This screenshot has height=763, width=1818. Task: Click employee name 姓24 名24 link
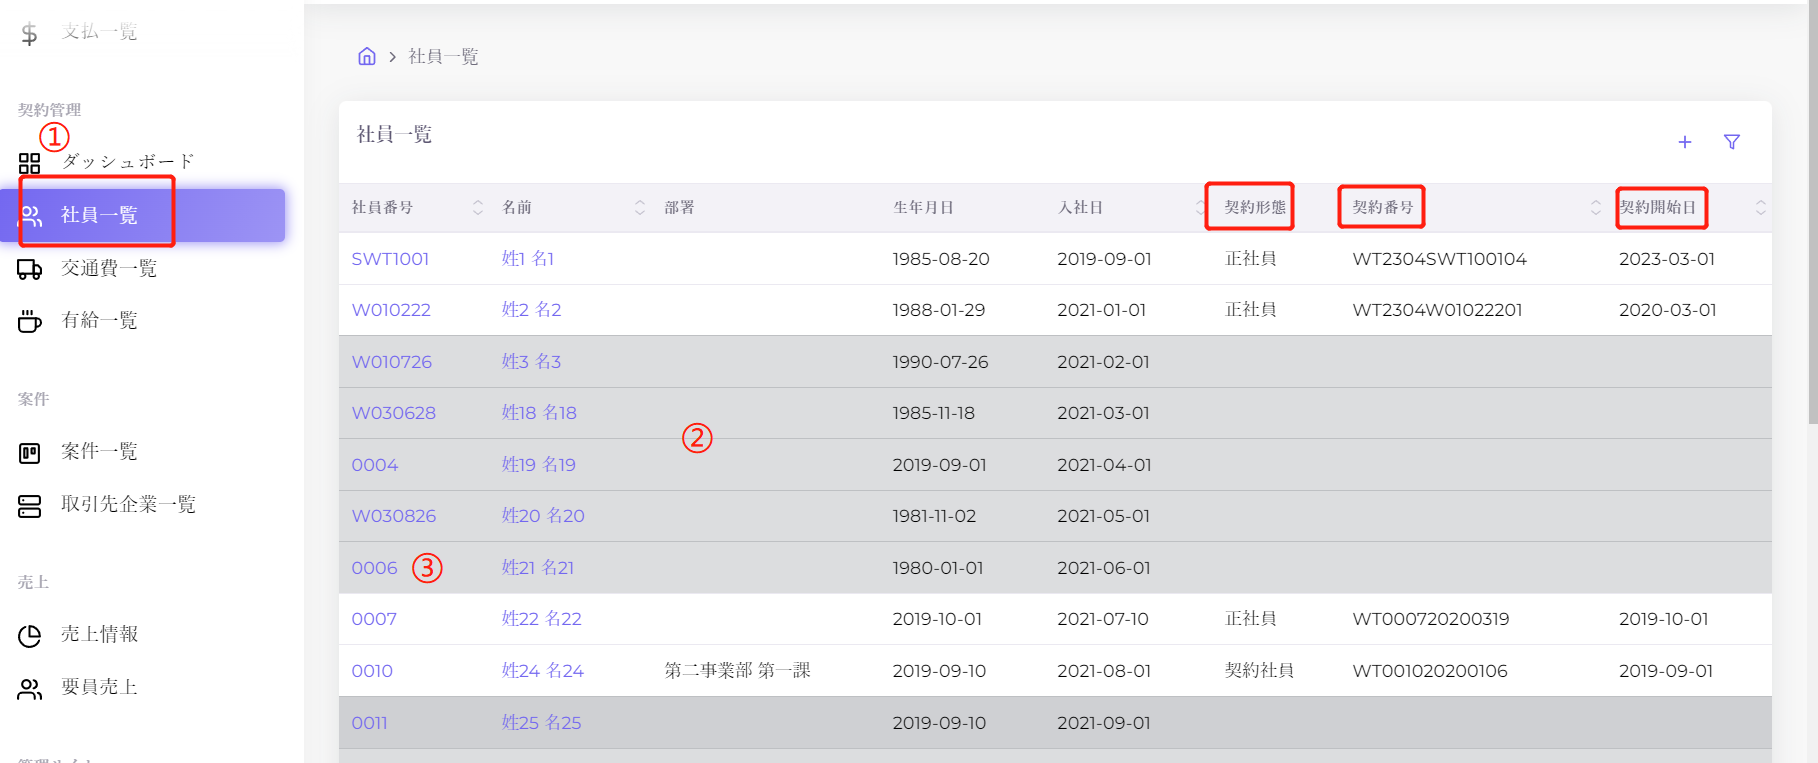click(542, 671)
